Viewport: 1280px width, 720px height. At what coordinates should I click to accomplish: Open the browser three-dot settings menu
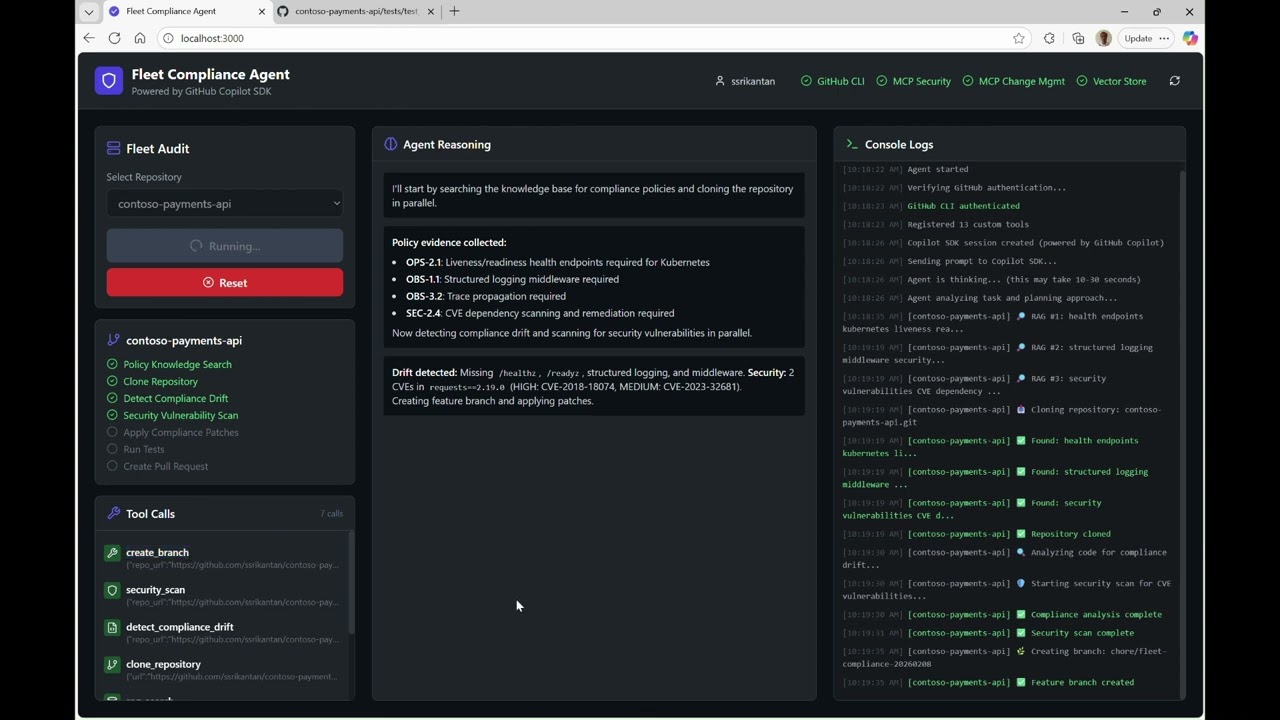tap(1164, 38)
